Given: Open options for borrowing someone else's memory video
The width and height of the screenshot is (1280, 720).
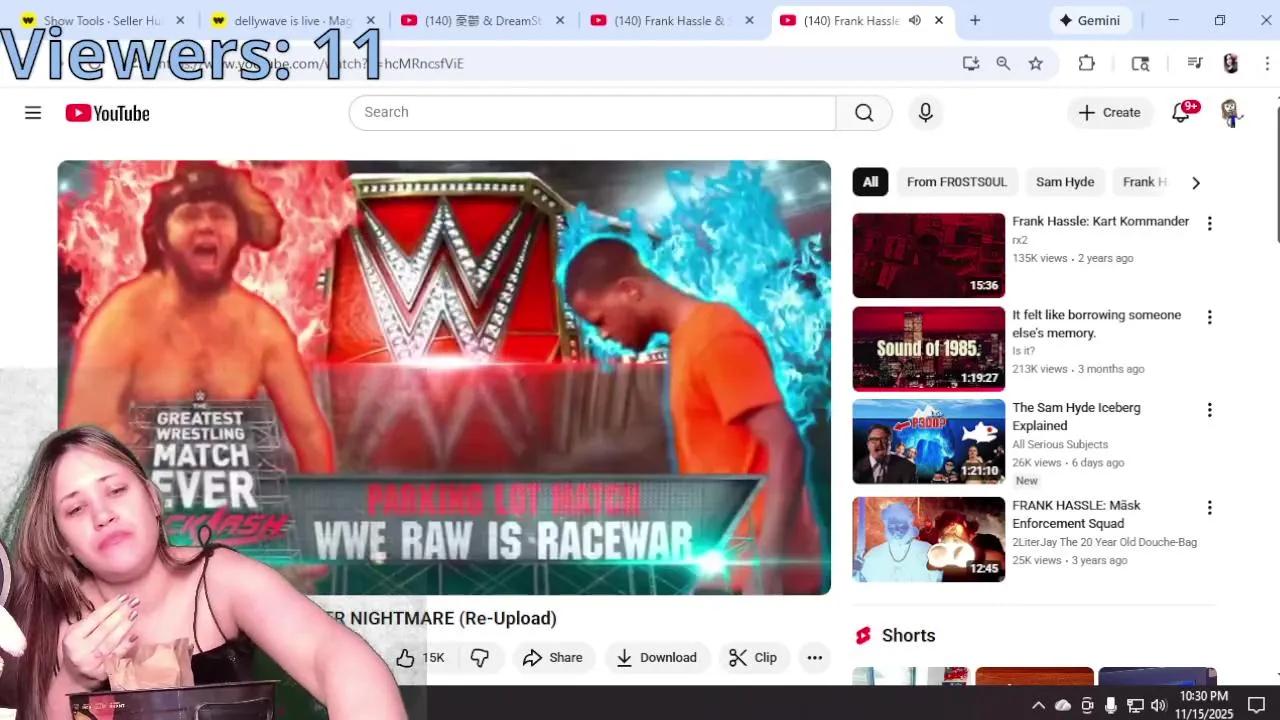Looking at the screenshot, I should tap(1209, 317).
